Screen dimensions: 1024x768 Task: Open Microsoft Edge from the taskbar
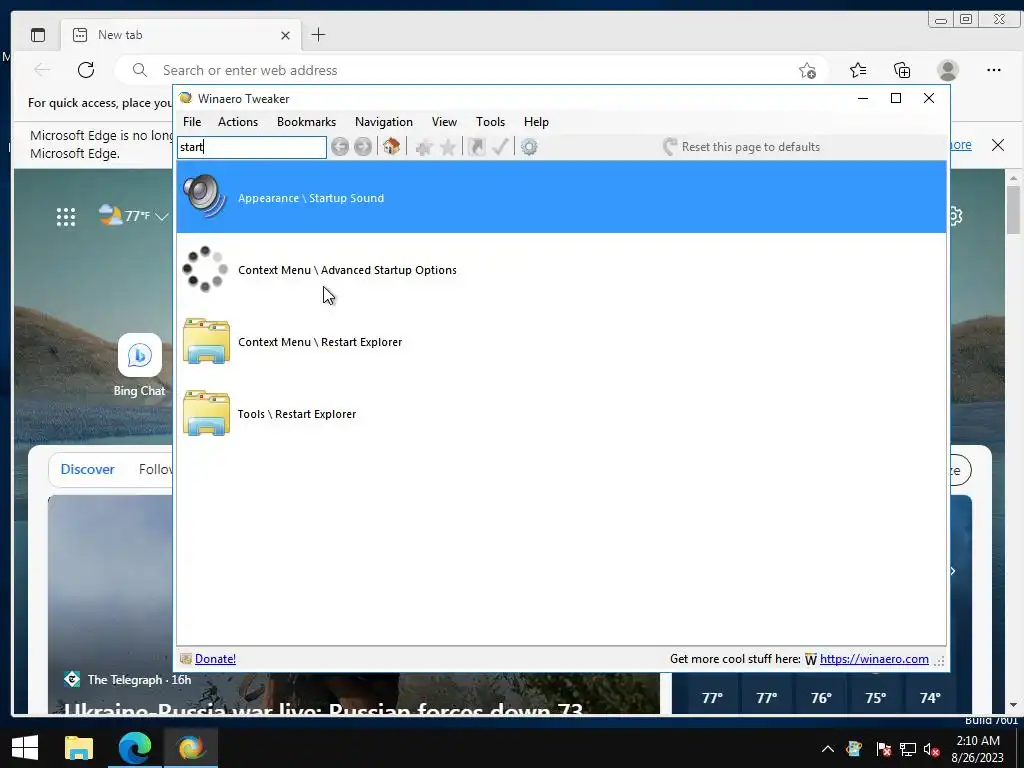[x=135, y=748]
